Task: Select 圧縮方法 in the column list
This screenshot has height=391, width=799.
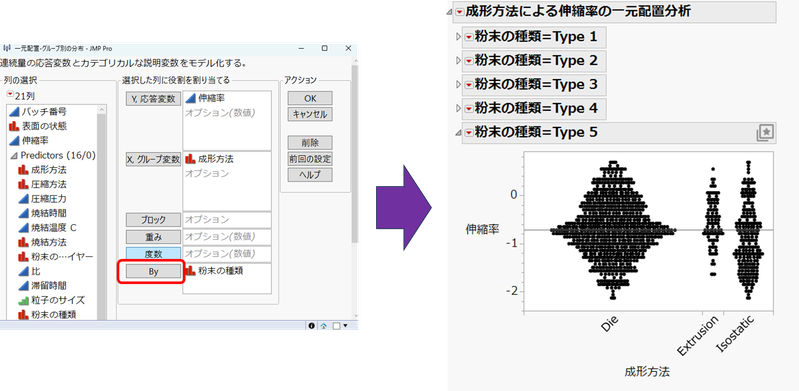Action: [43, 184]
